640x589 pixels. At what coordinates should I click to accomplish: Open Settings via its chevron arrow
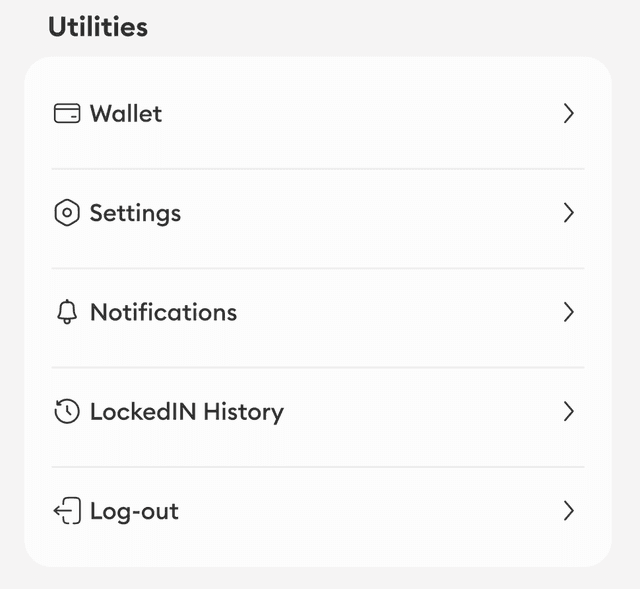click(568, 213)
